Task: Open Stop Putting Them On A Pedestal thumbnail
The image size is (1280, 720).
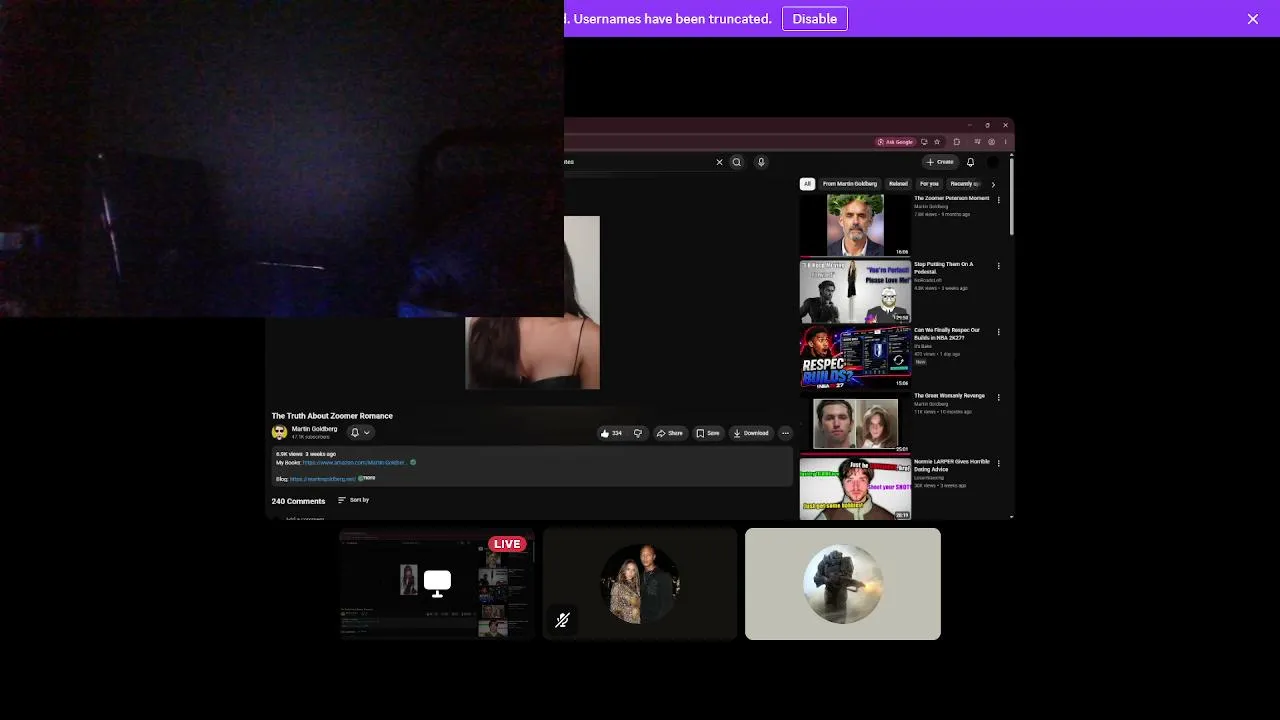Action: (x=855, y=291)
